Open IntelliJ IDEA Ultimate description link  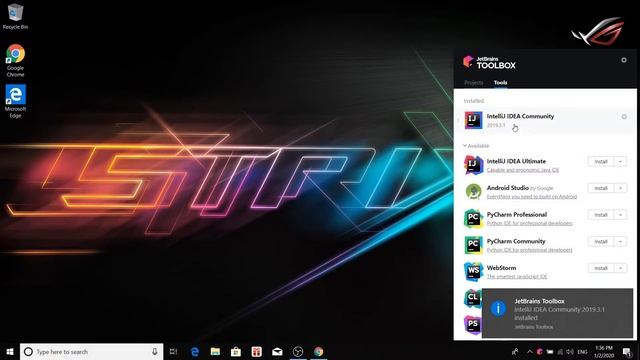522,170
